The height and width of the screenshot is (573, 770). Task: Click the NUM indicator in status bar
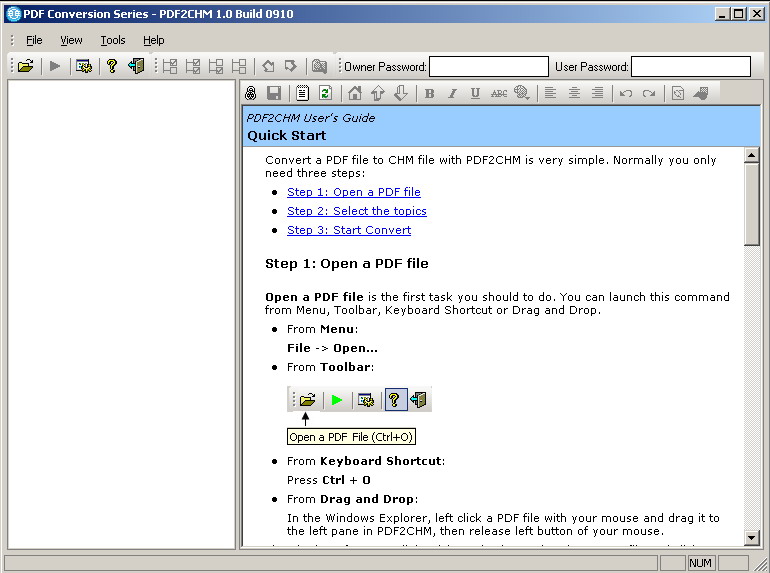coord(700,563)
